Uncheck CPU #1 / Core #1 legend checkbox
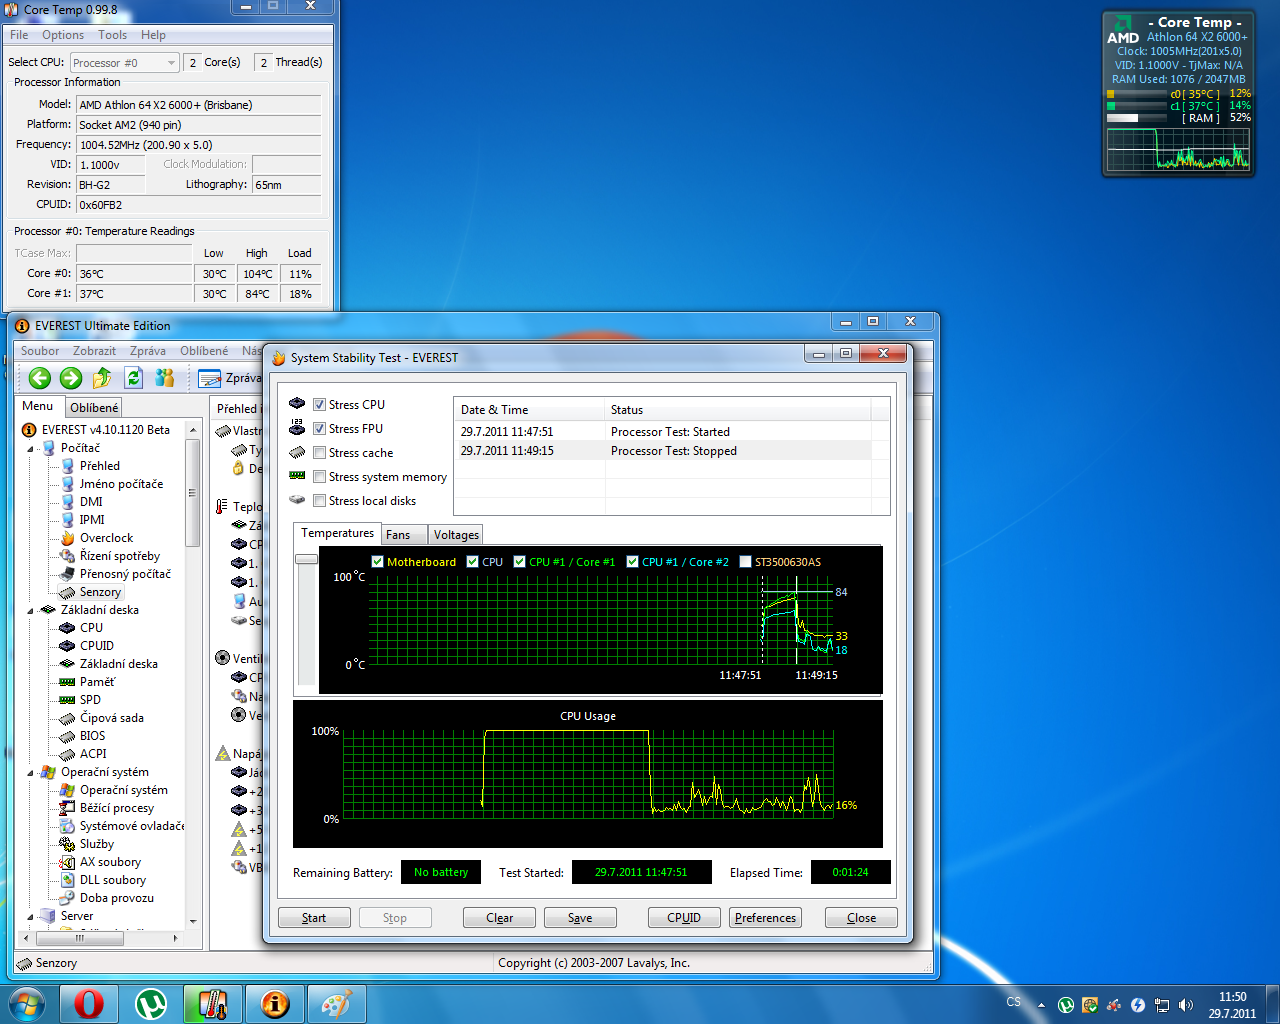Image resolution: width=1280 pixels, height=1024 pixels. [x=519, y=562]
